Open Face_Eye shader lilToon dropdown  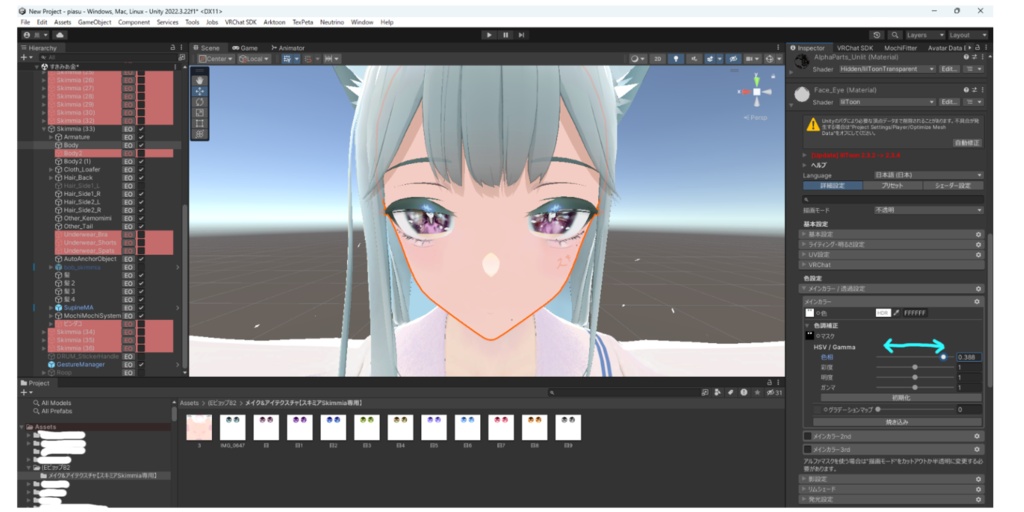point(888,103)
